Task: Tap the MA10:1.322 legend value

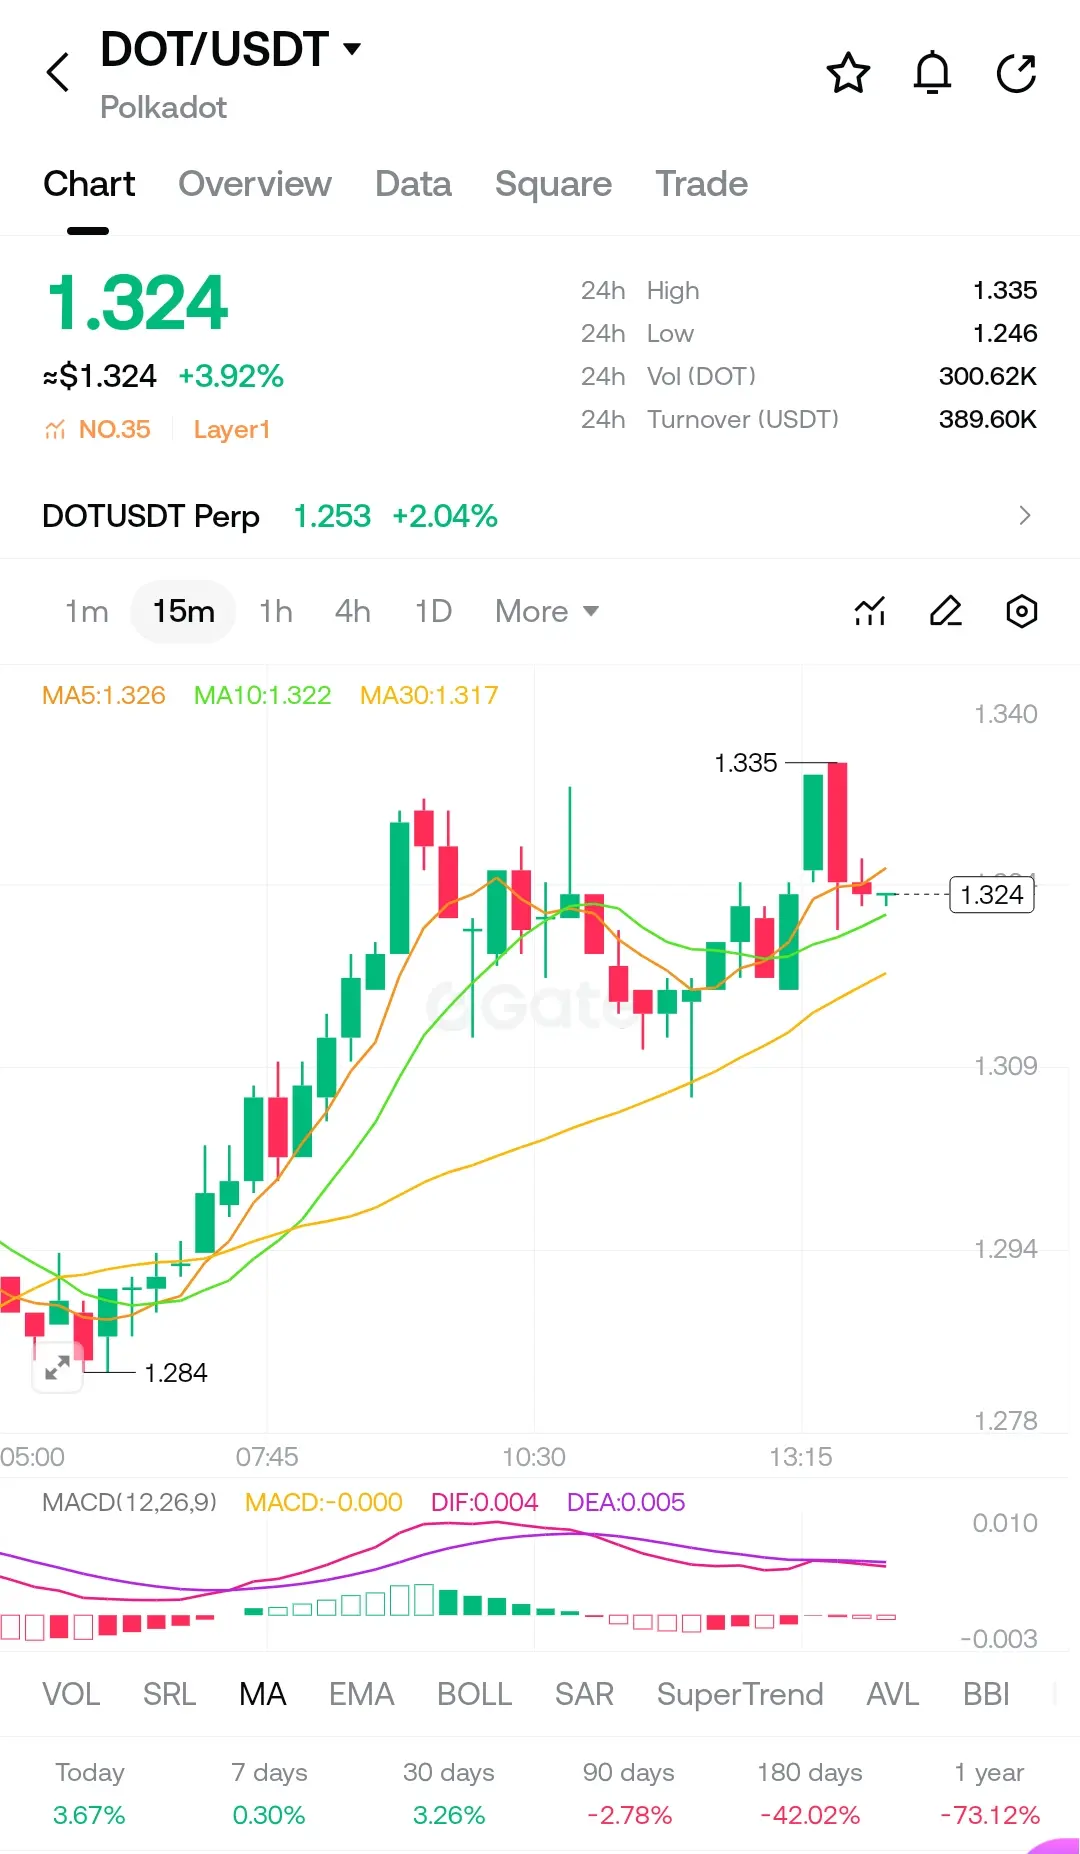Action: click(263, 695)
